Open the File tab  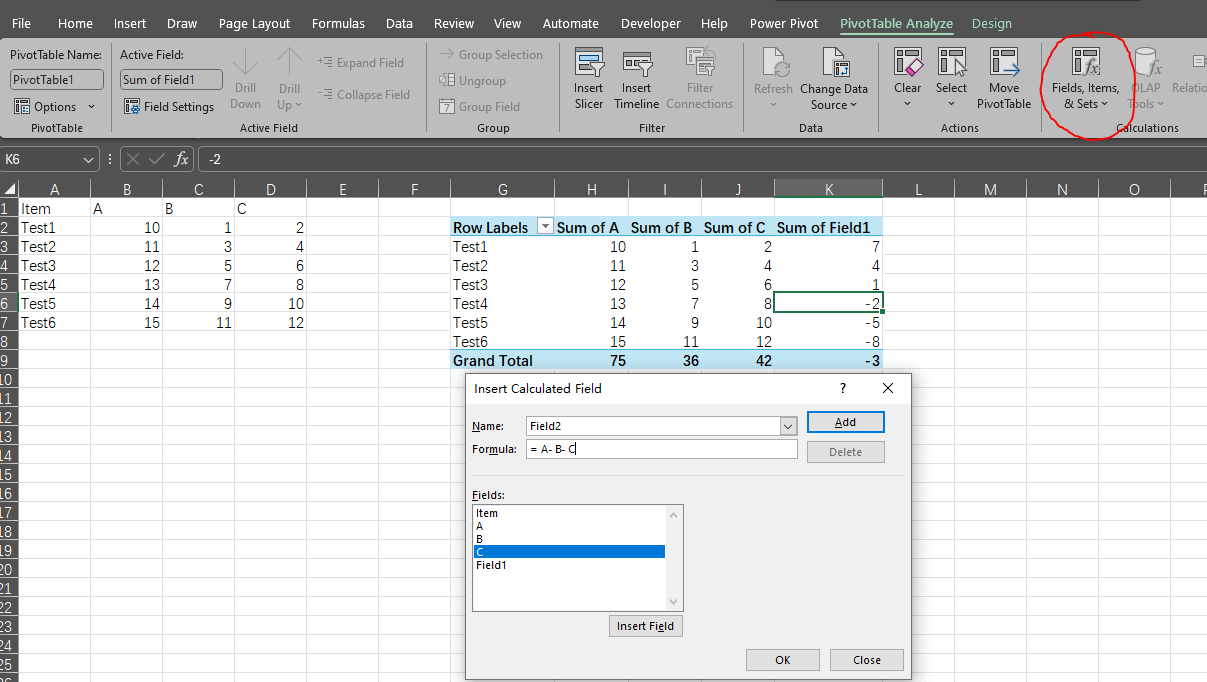click(21, 23)
